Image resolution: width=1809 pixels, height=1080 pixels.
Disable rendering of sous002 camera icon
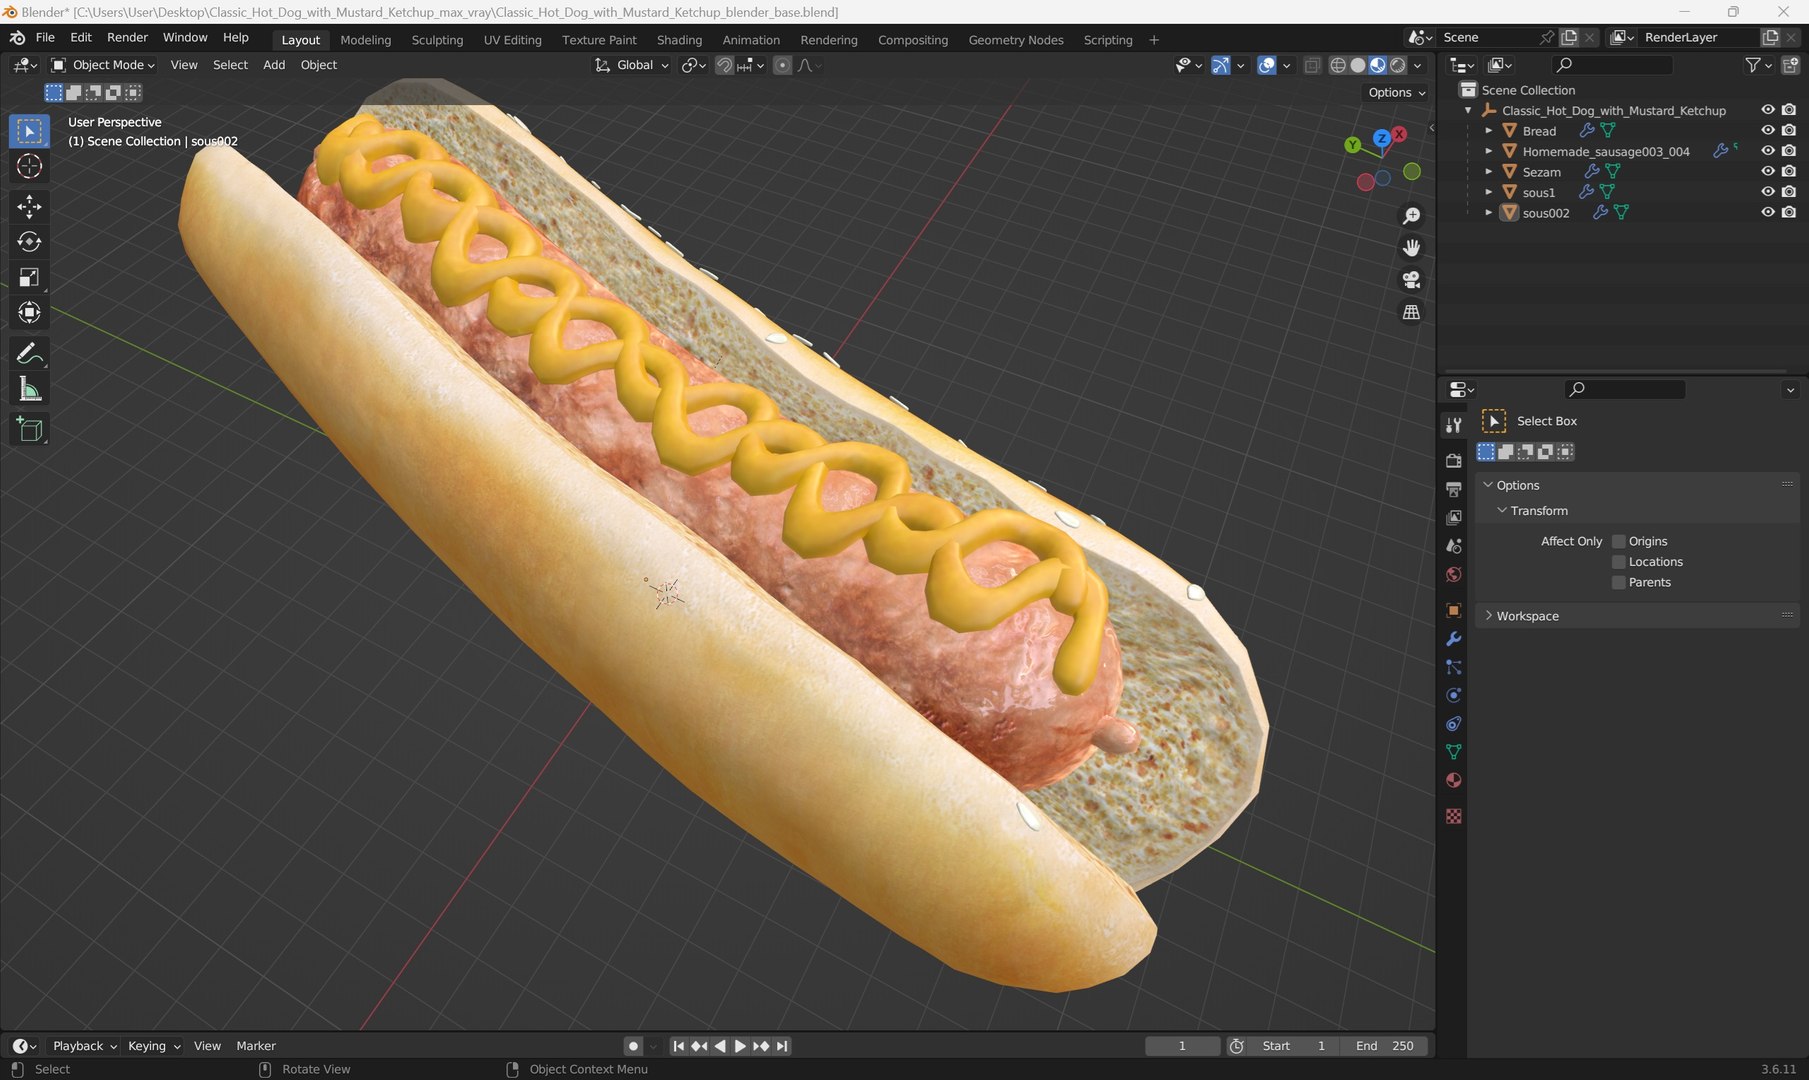[x=1789, y=212]
